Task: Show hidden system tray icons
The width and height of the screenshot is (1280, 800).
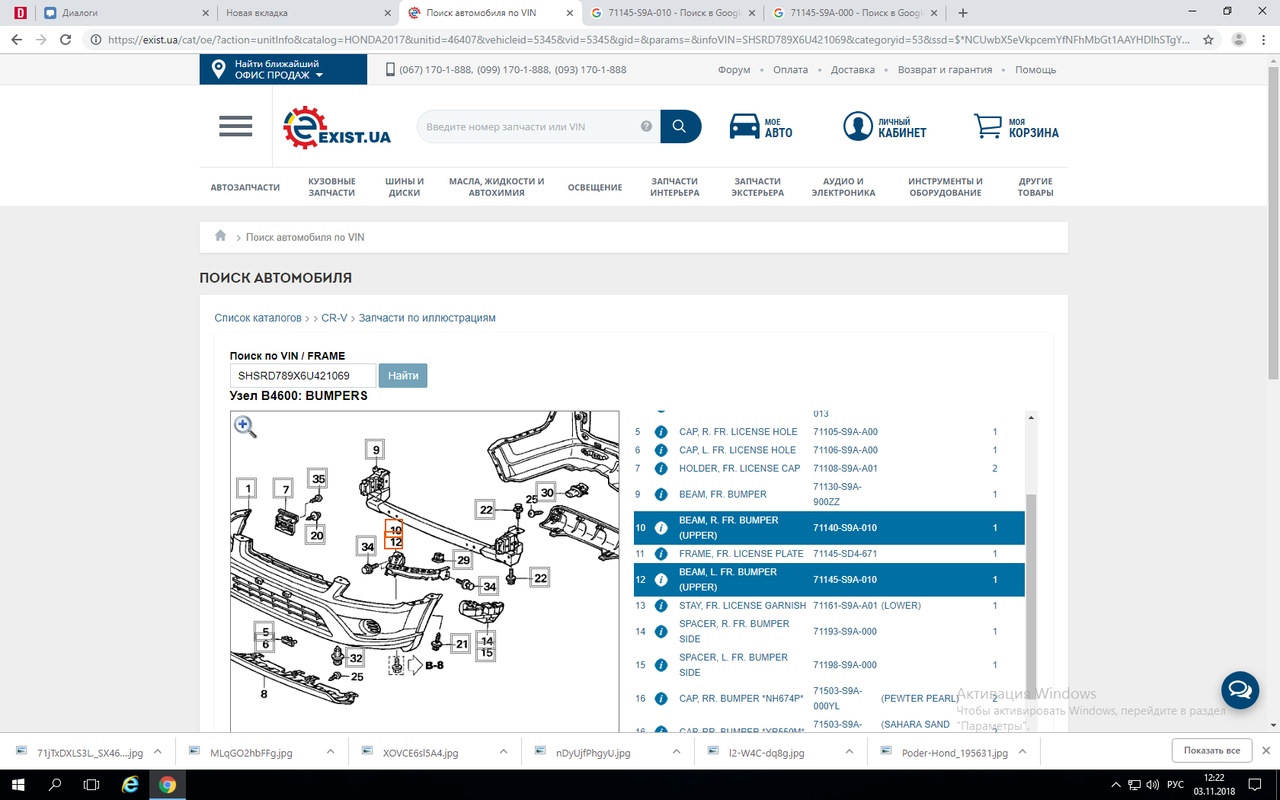Action: 1117,784
